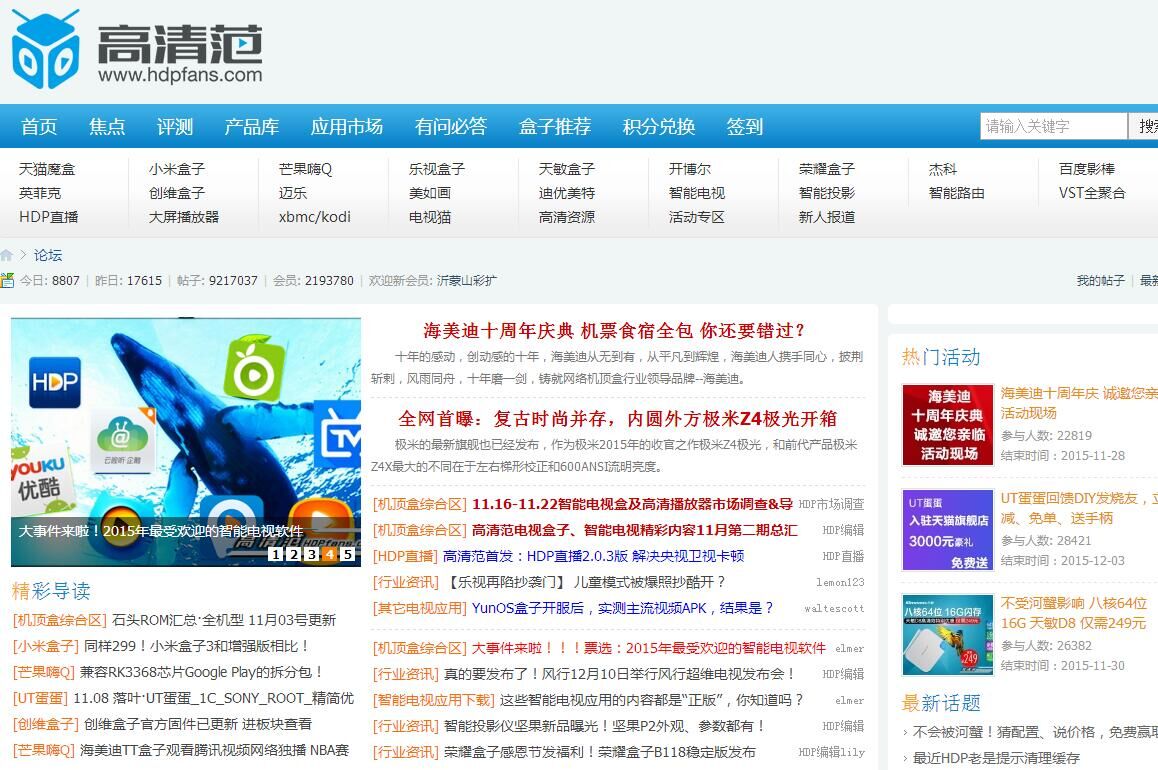
Task: Open the 荣耀盒子 category link
Action: (827, 169)
